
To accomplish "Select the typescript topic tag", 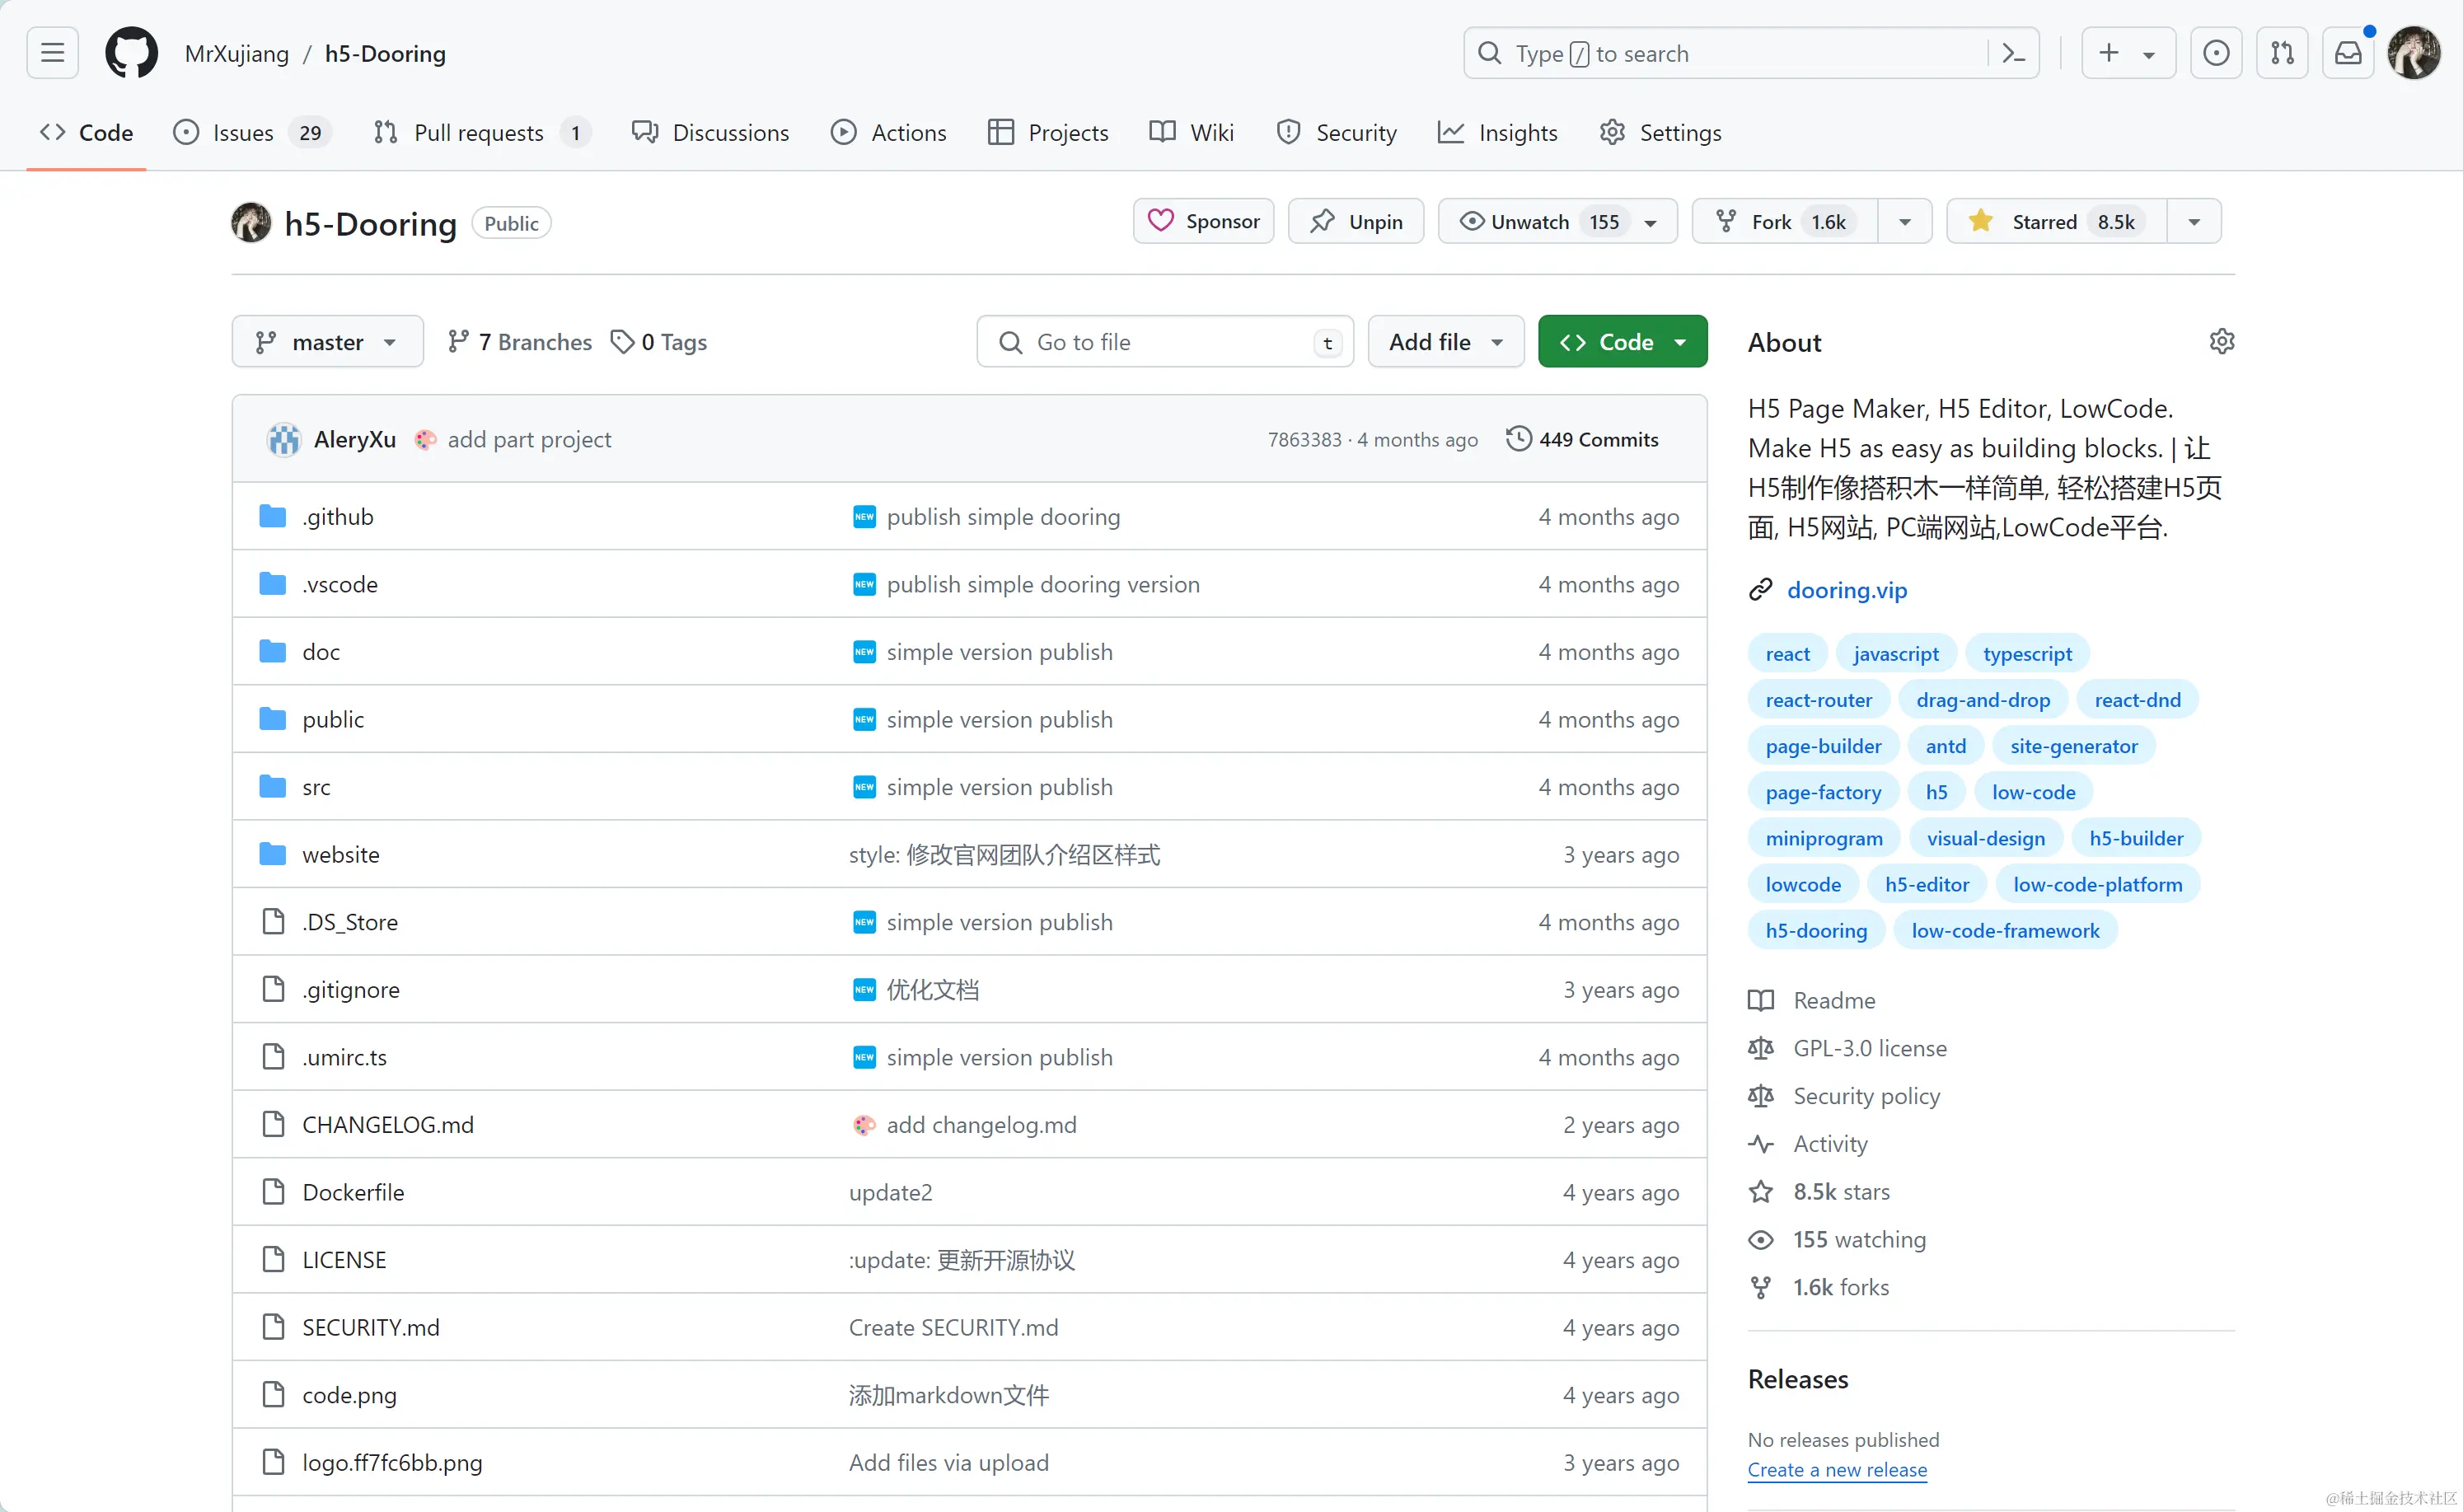I will (2027, 653).
